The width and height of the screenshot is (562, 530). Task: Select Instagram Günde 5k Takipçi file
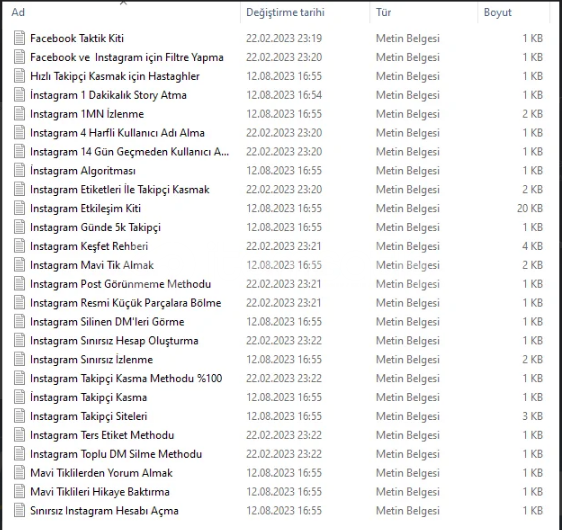(95, 227)
